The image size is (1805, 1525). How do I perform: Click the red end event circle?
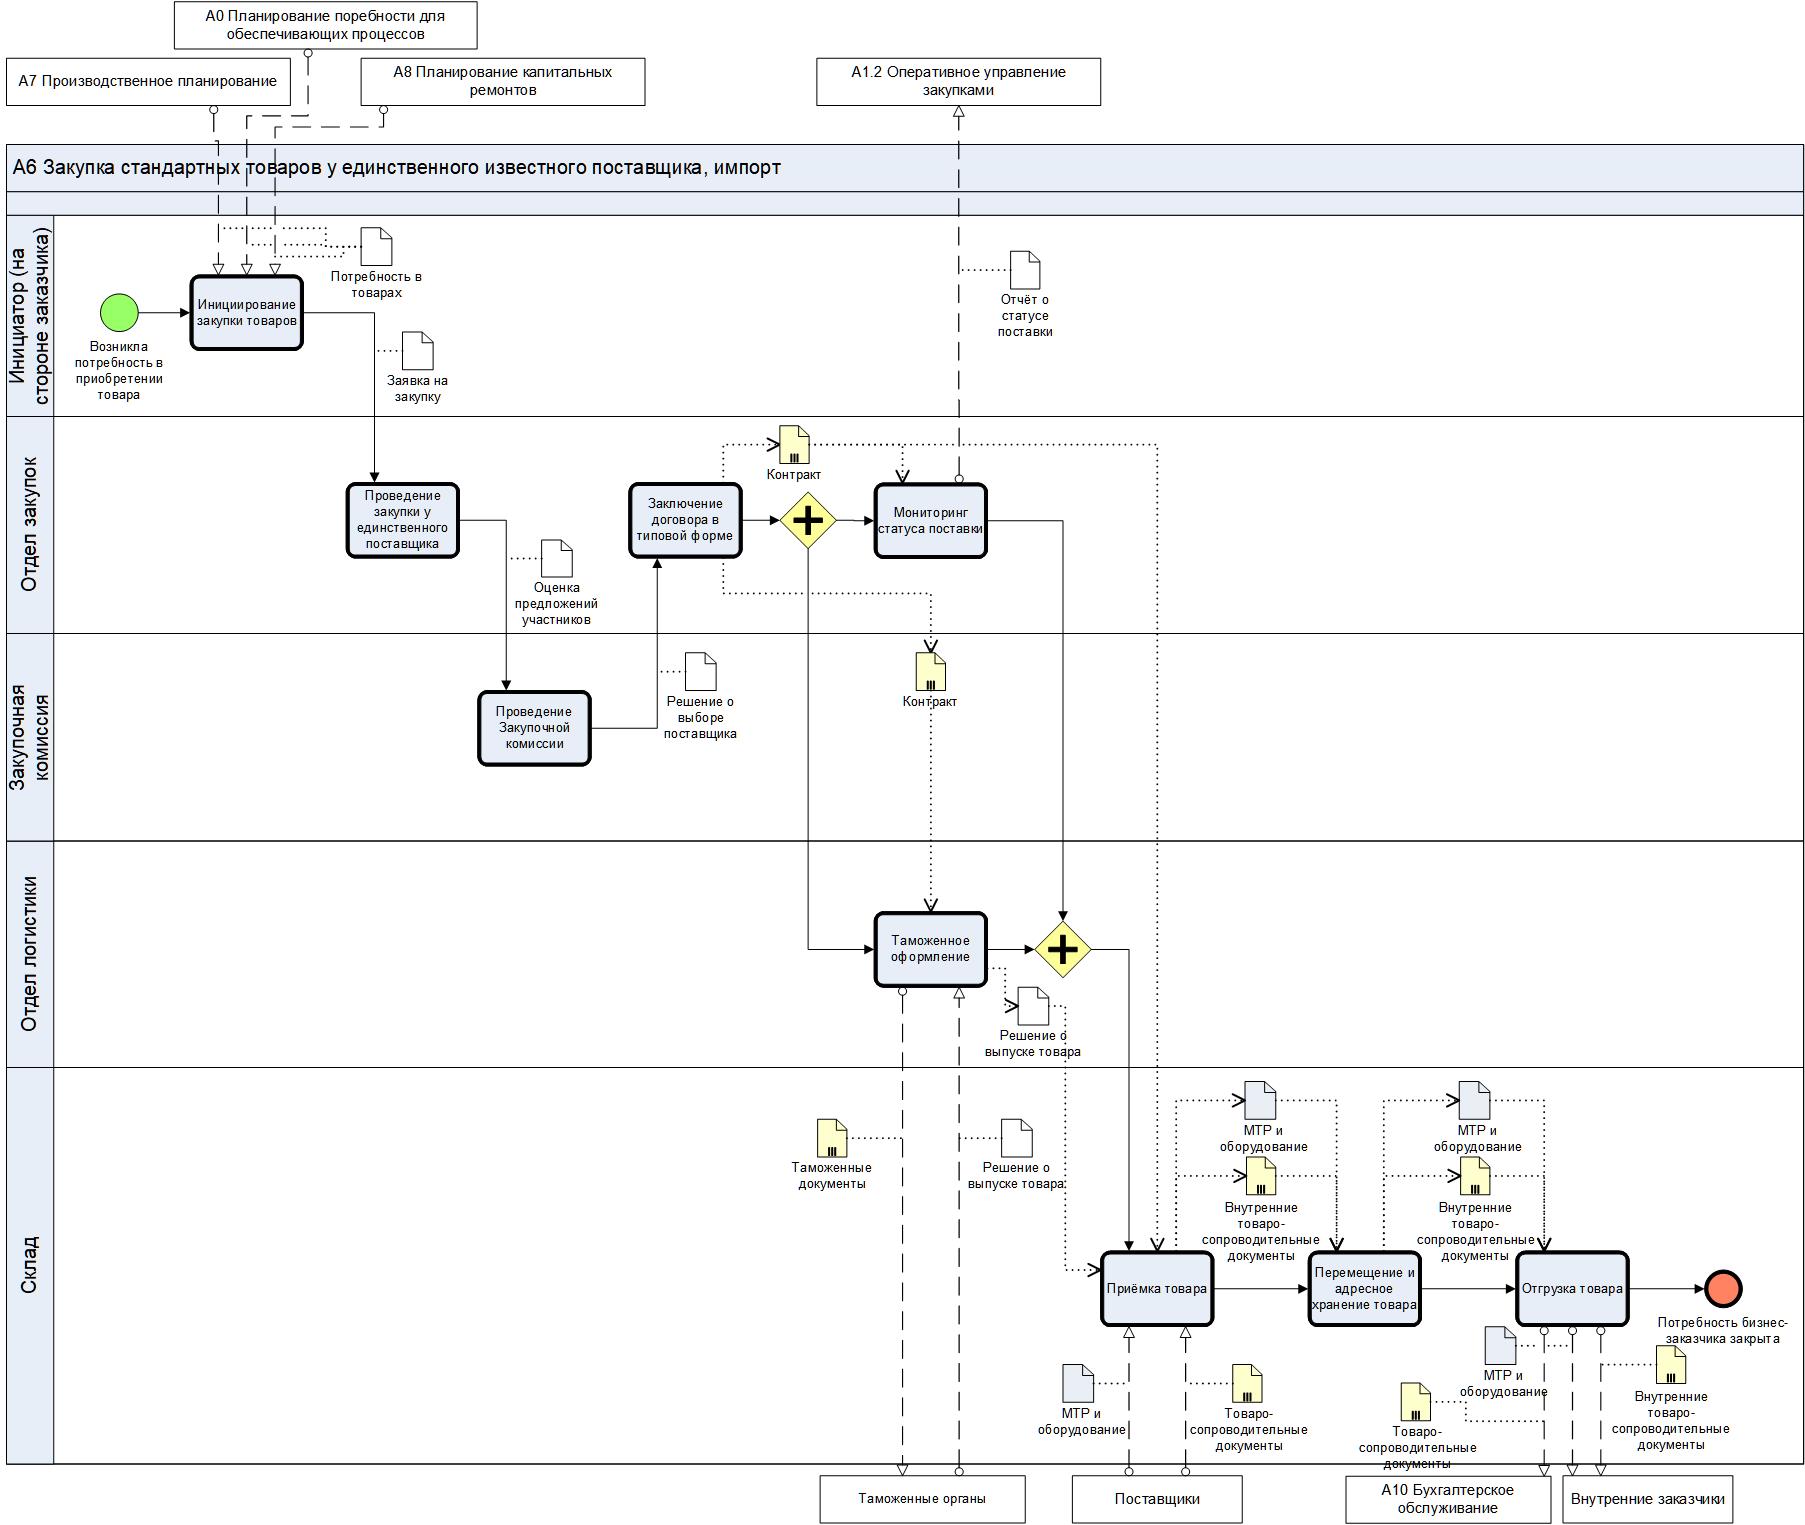click(1723, 1288)
